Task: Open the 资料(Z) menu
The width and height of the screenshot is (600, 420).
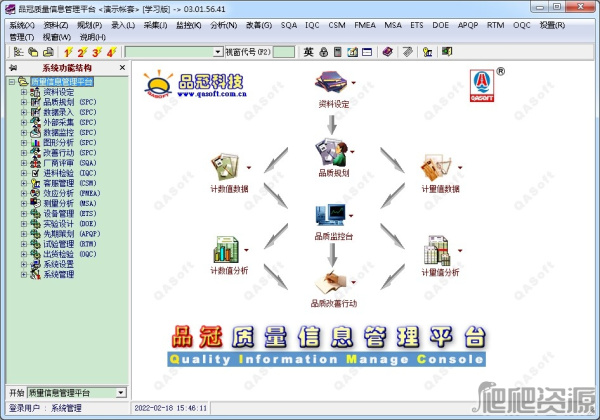Action: coord(56,25)
